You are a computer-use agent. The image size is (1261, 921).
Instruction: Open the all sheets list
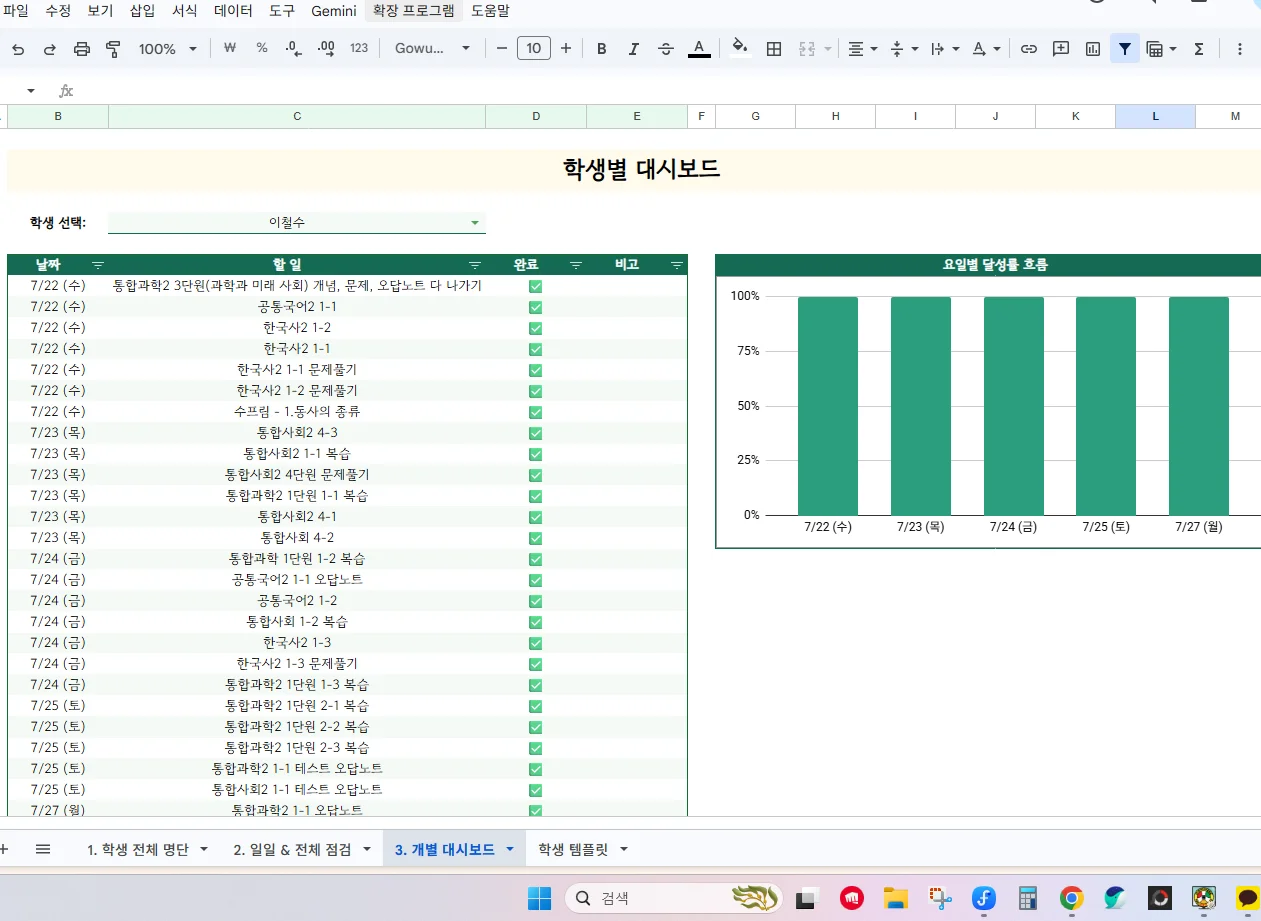43,849
